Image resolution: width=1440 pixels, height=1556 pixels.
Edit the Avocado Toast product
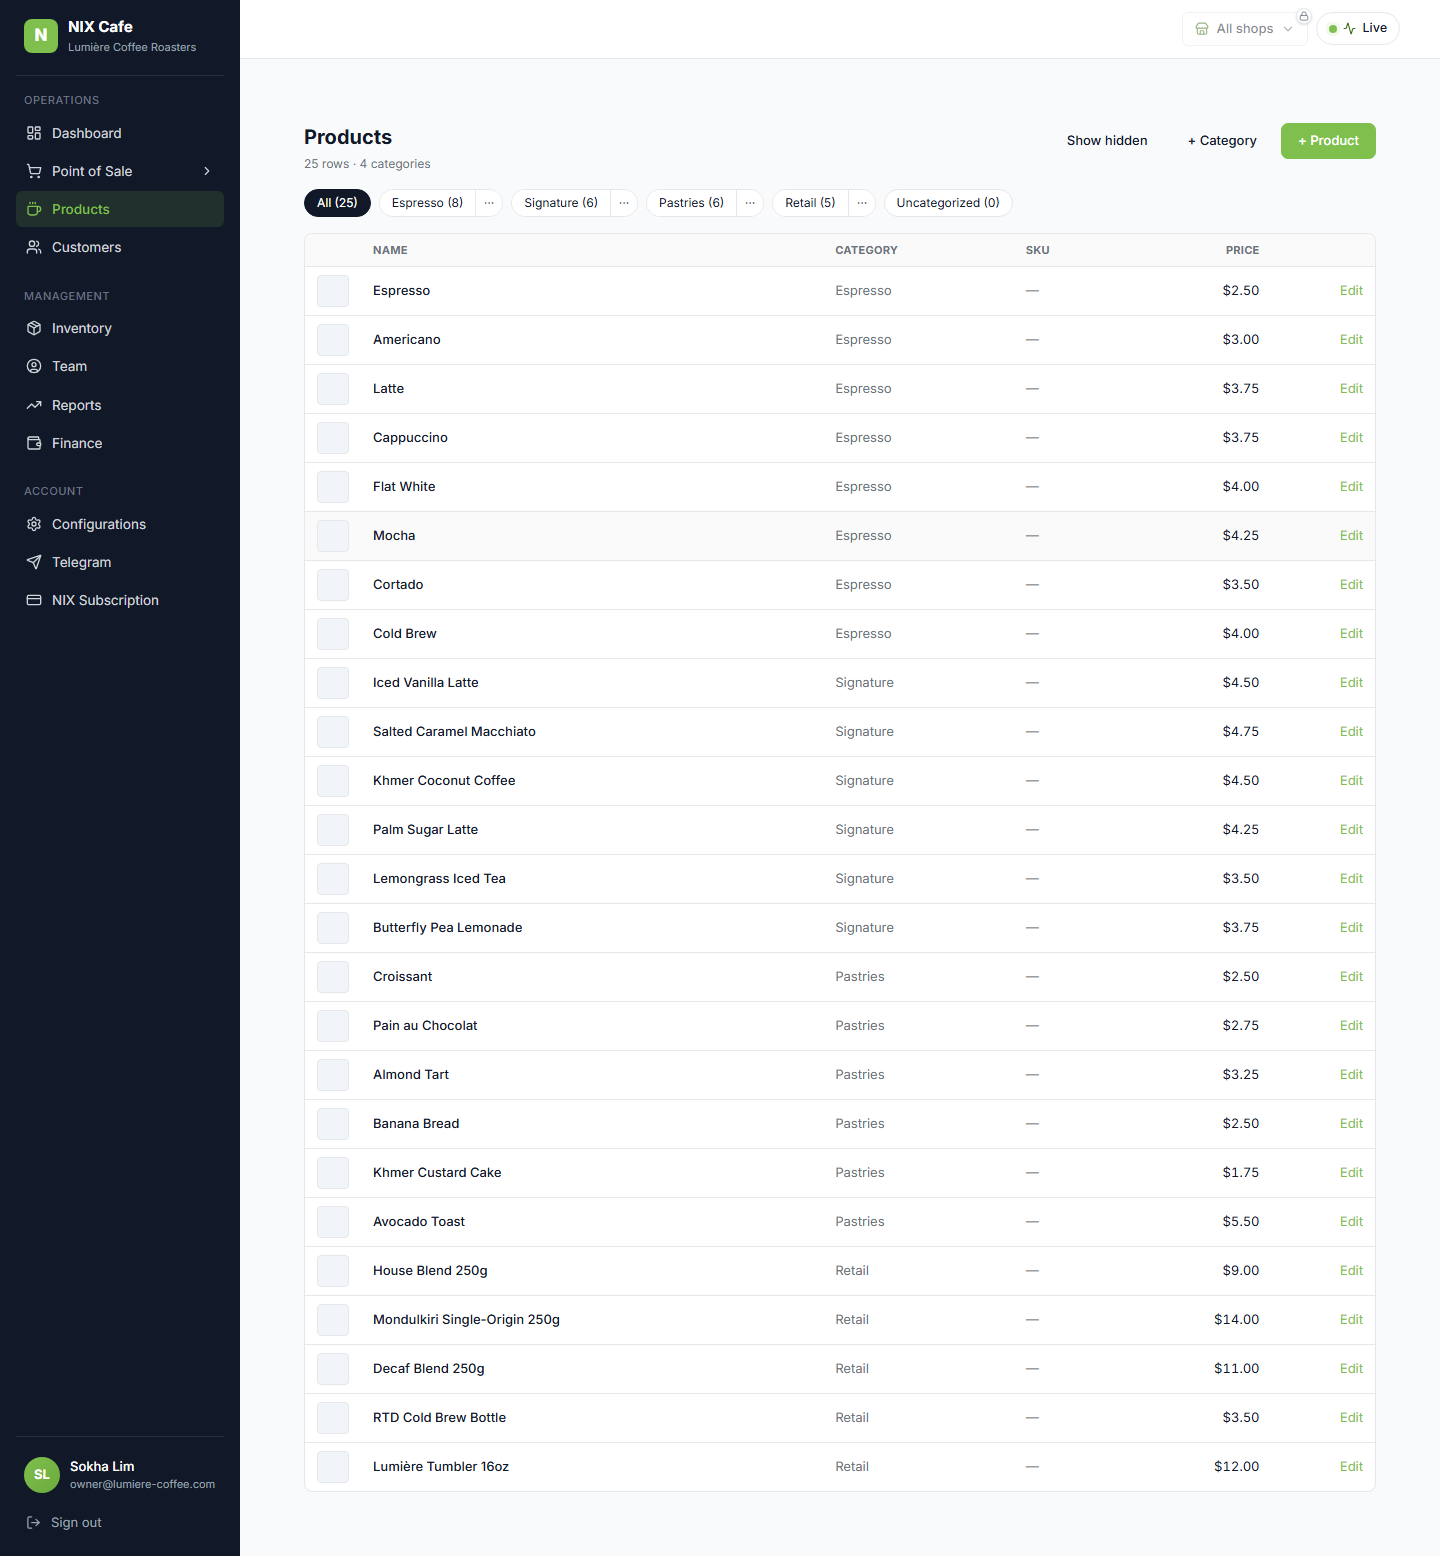pyautogui.click(x=1351, y=1222)
